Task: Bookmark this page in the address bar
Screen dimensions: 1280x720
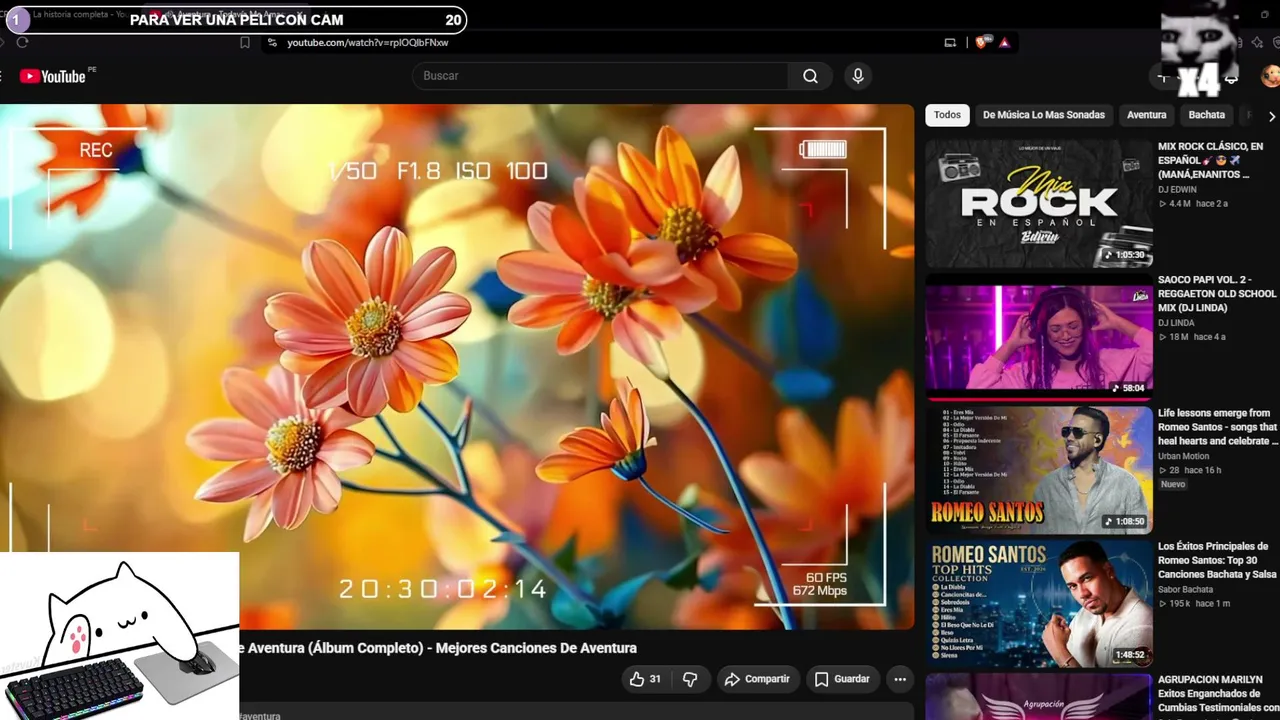Action: [x=245, y=43]
